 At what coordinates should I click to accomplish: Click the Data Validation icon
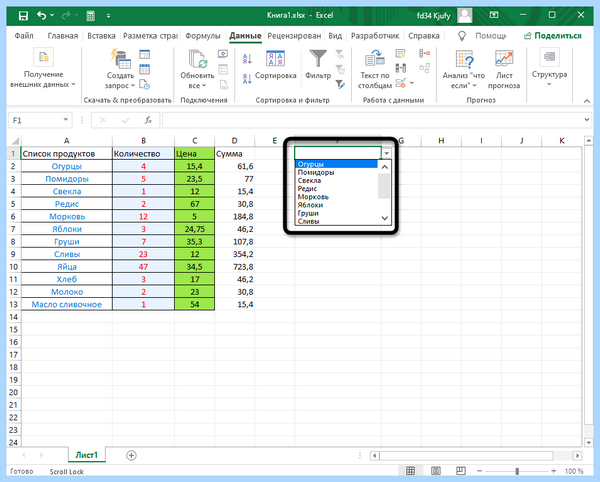tap(401, 83)
